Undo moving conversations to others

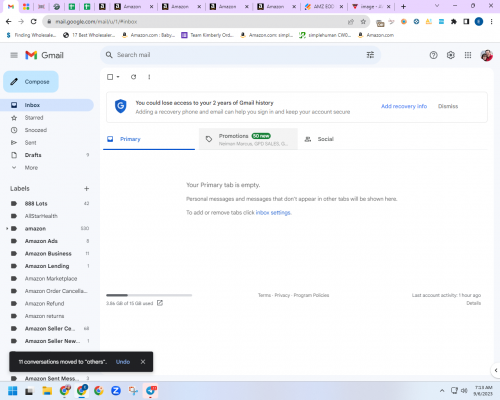pyautogui.click(x=123, y=362)
